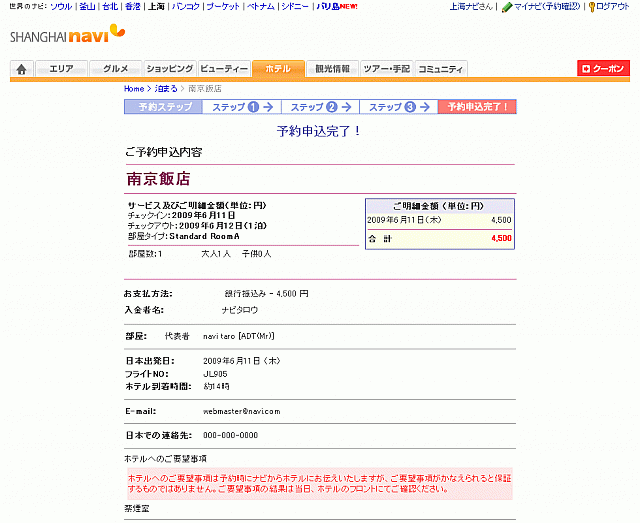Open the グルメ tab
Screen dimensions: 640x523
[x=116, y=69]
